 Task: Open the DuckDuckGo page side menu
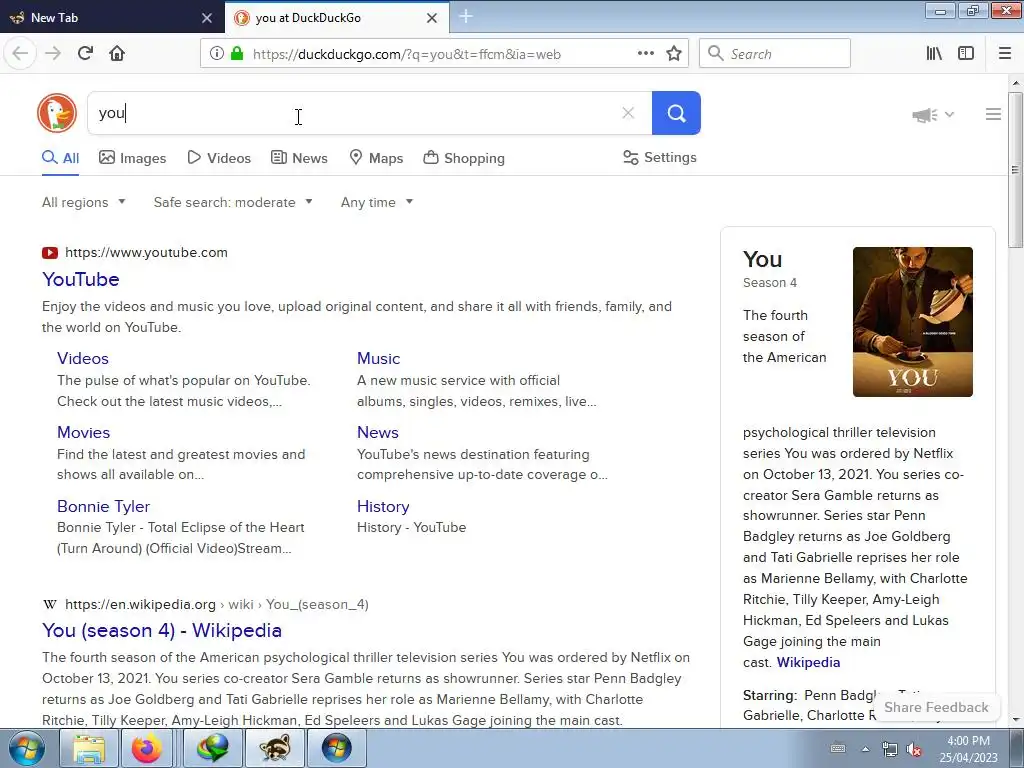tap(993, 114)
